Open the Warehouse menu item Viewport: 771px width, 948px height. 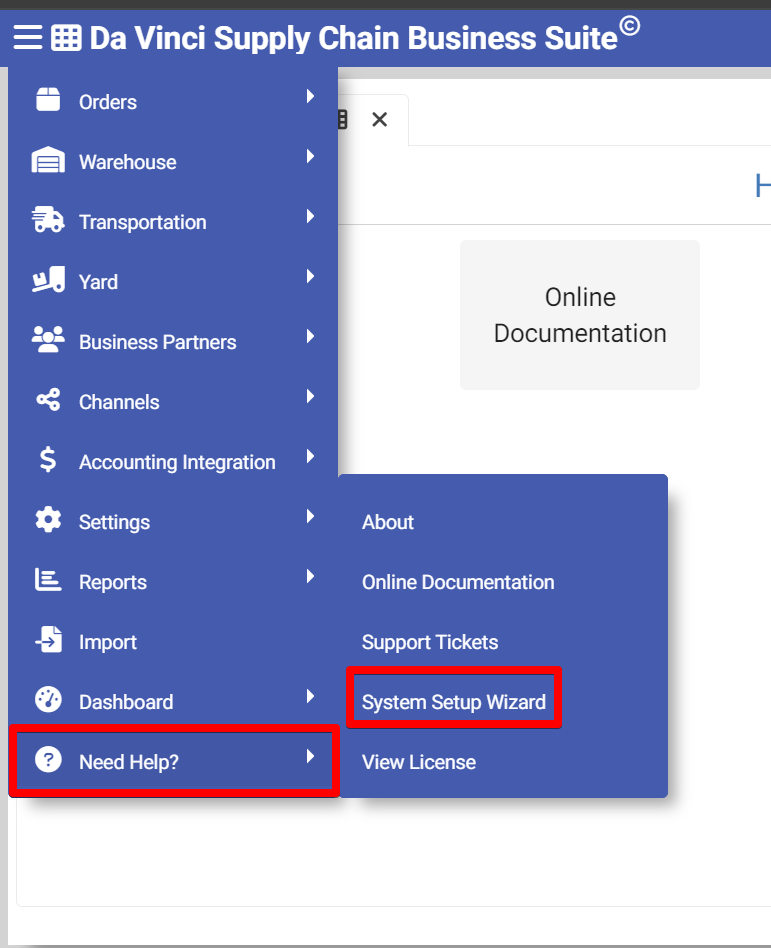click(173, 160)
